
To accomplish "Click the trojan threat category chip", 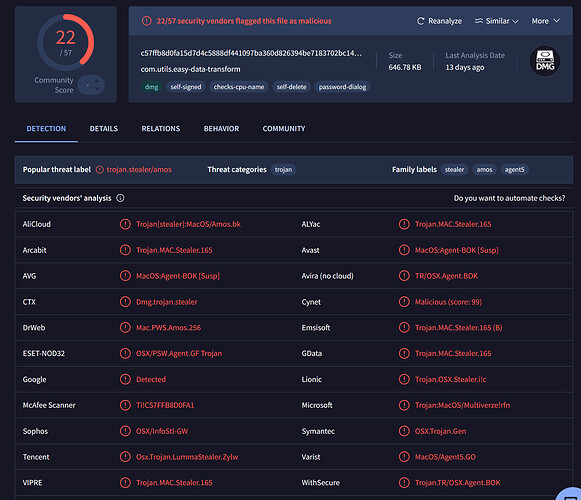I will [283, 169].
